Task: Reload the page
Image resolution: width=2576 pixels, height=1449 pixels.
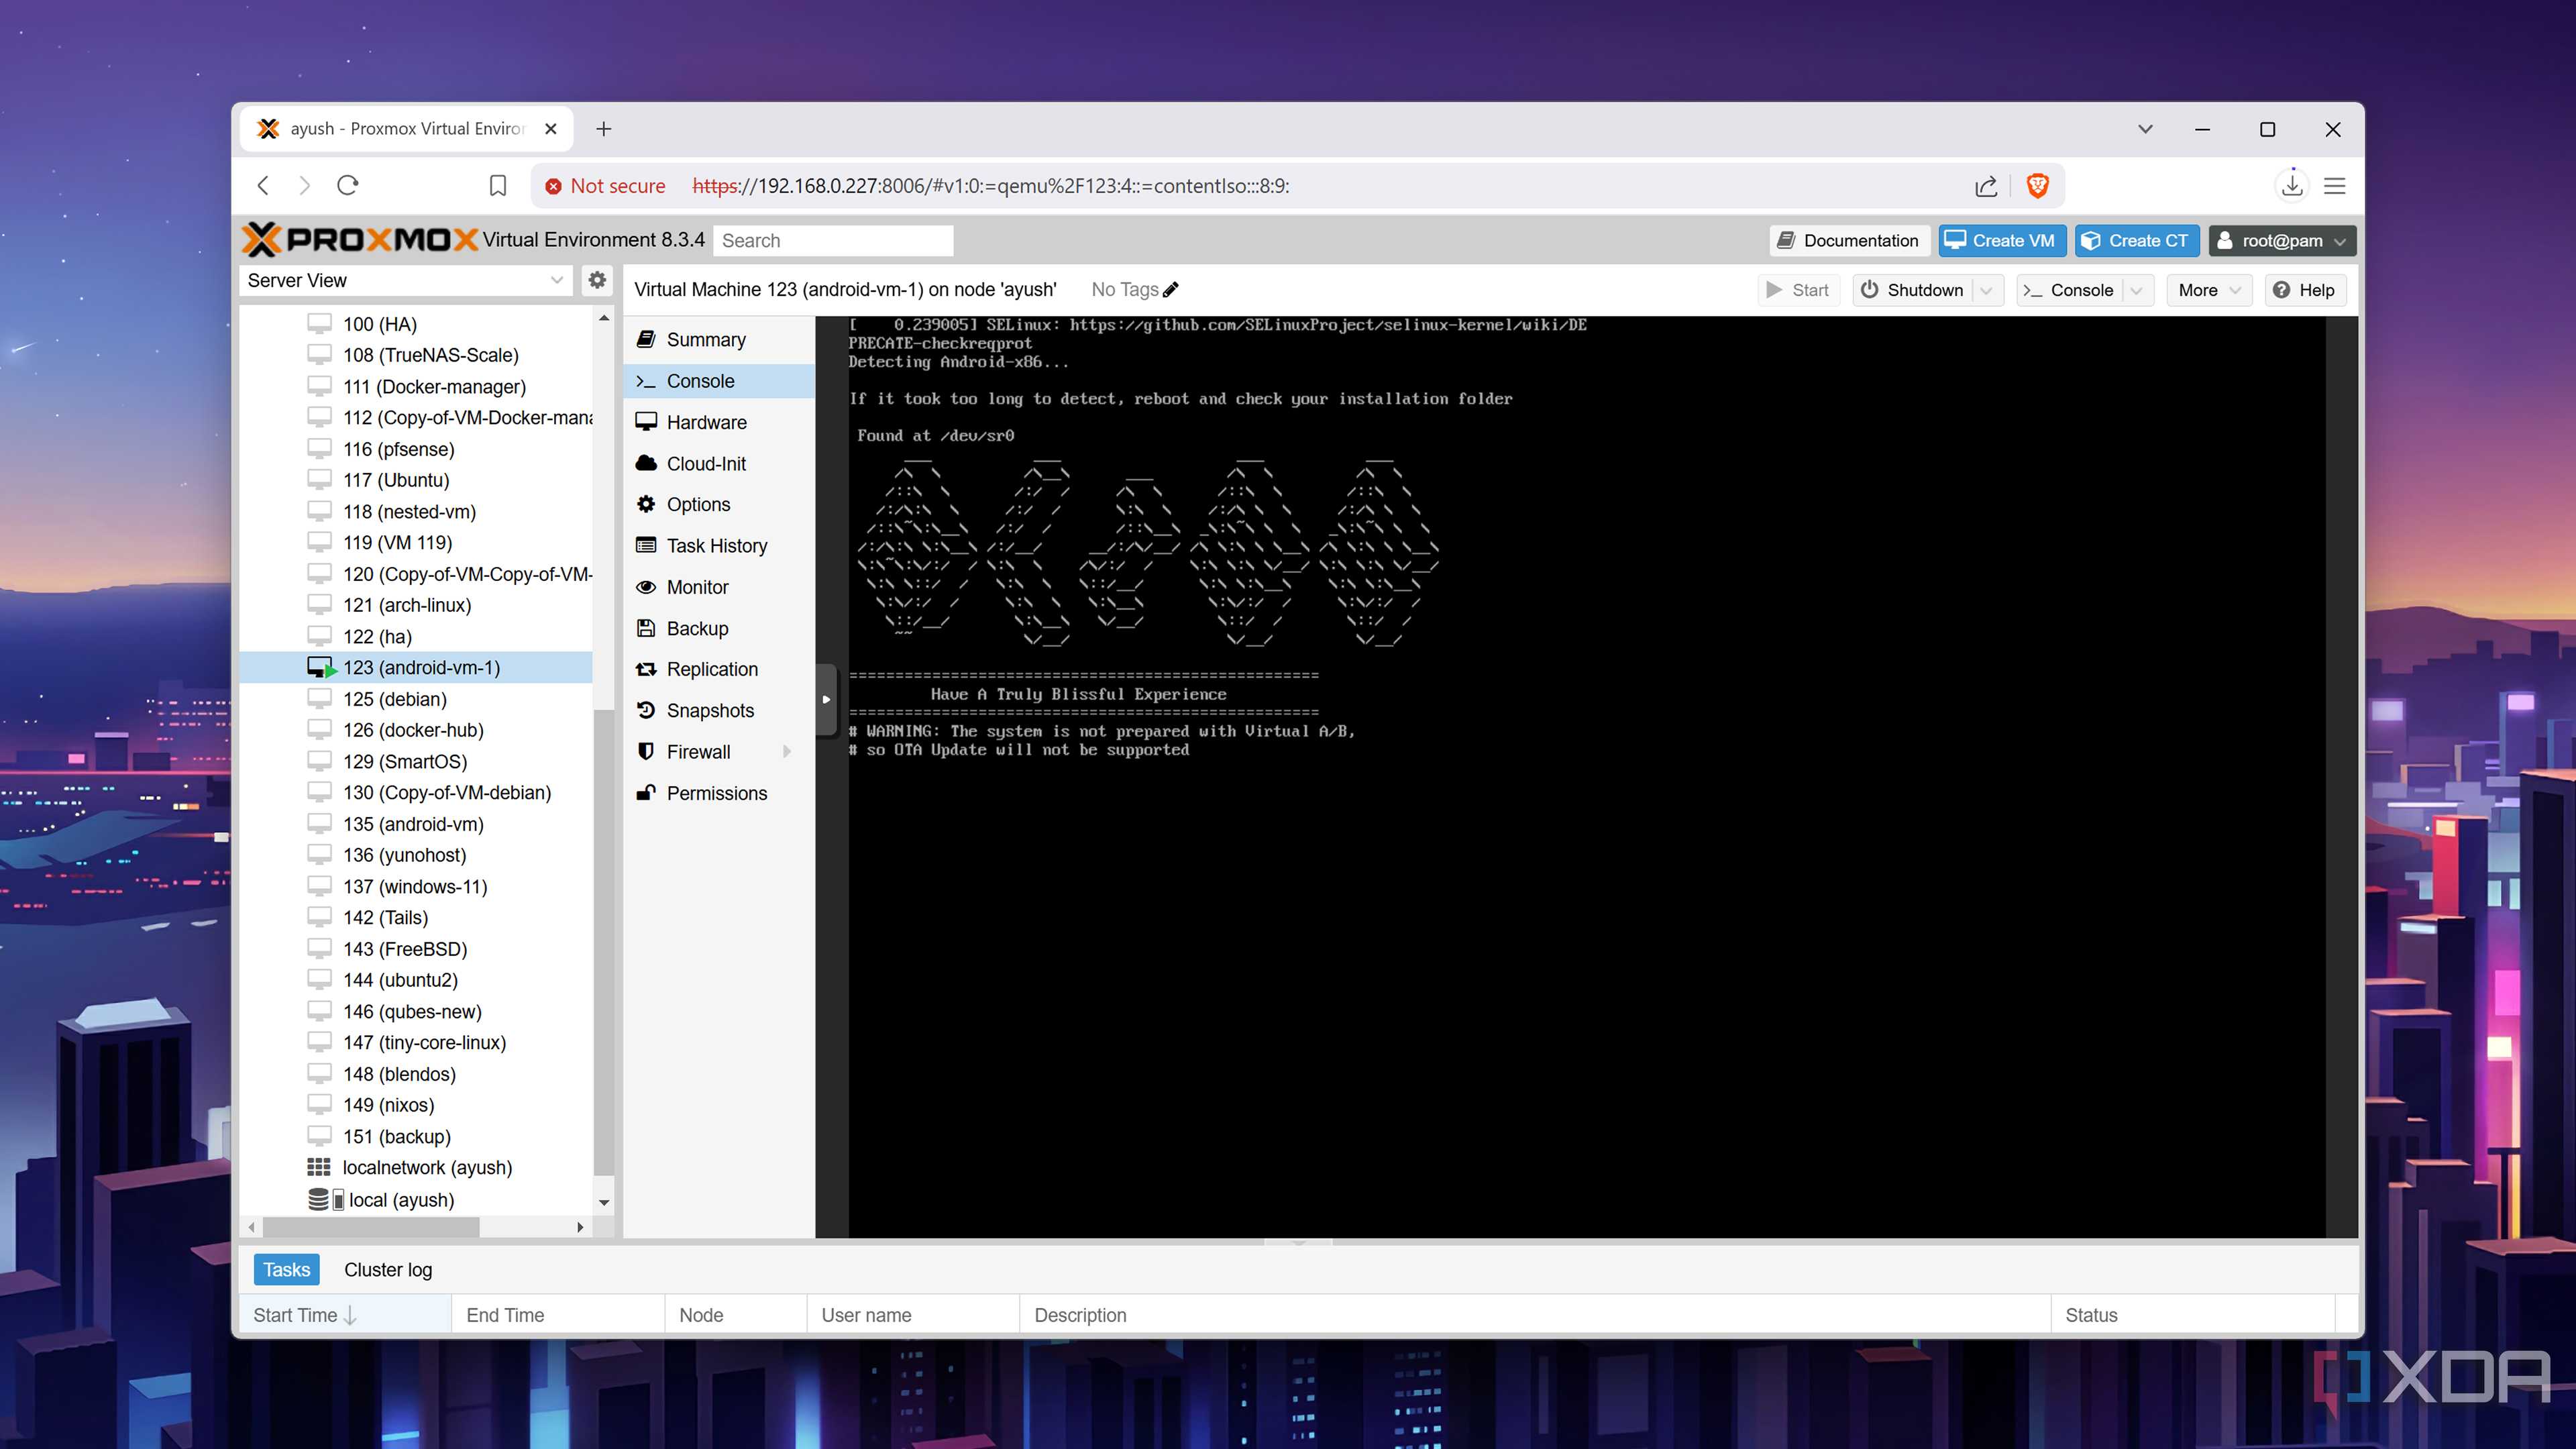Action: click(x=347, y=186)
